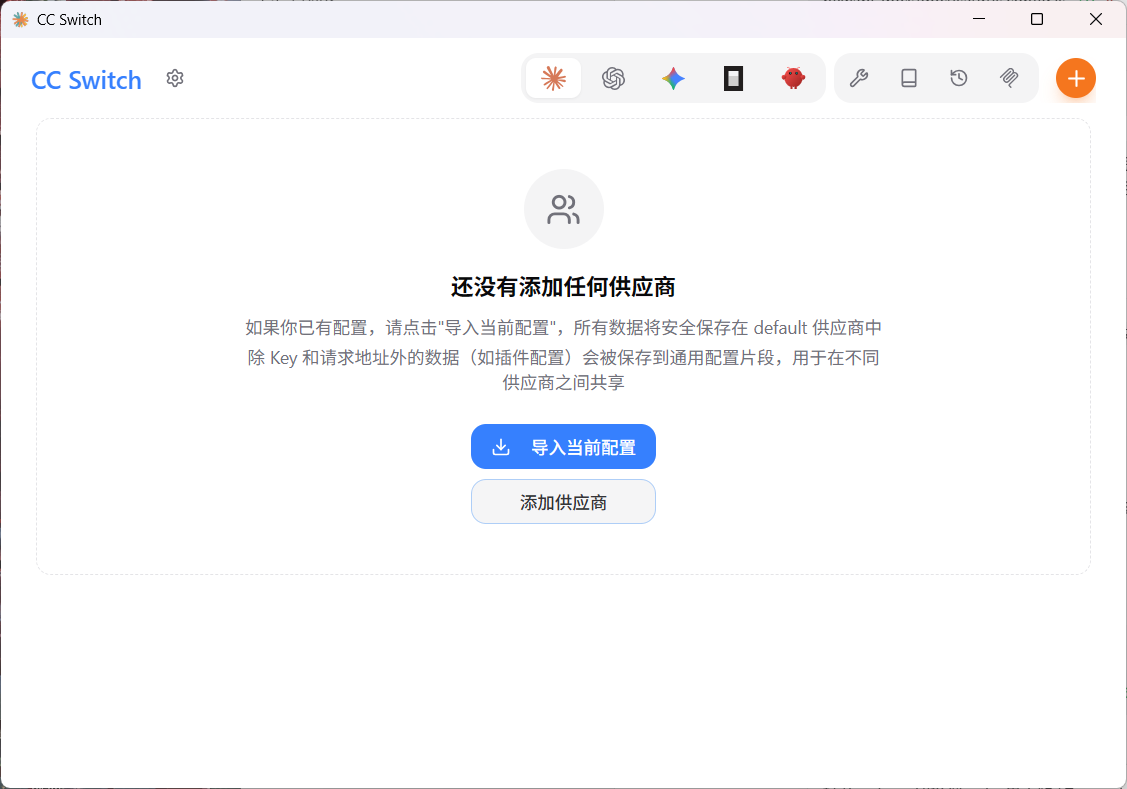The height and width of the screenshot is (789, 1127).
Task: Close the CC Switch window
Action: pos(1096,19)
